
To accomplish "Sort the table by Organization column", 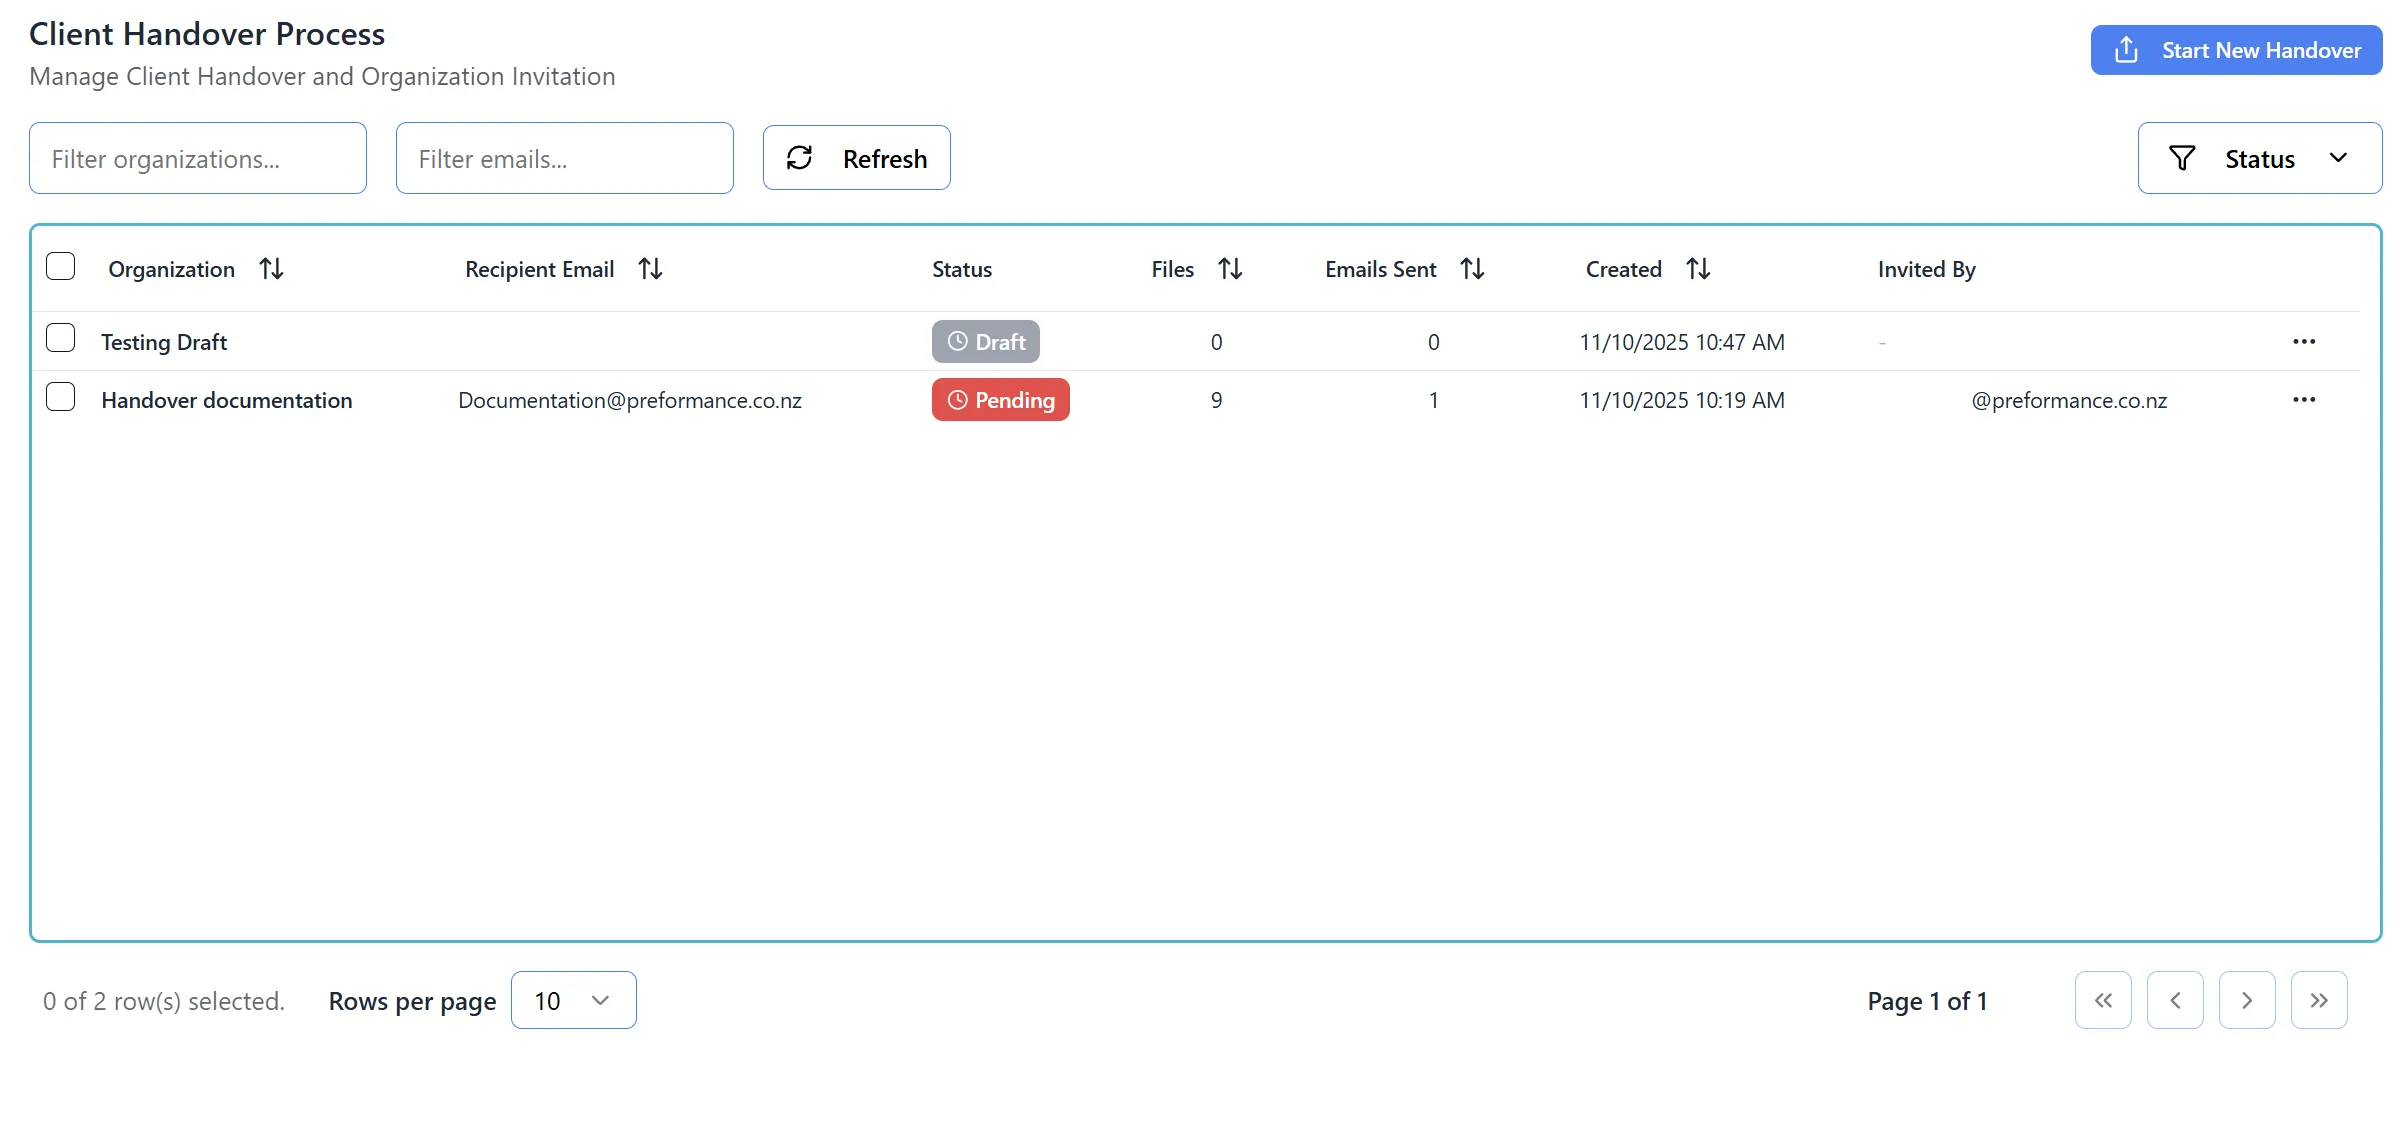I will (271, 268).
